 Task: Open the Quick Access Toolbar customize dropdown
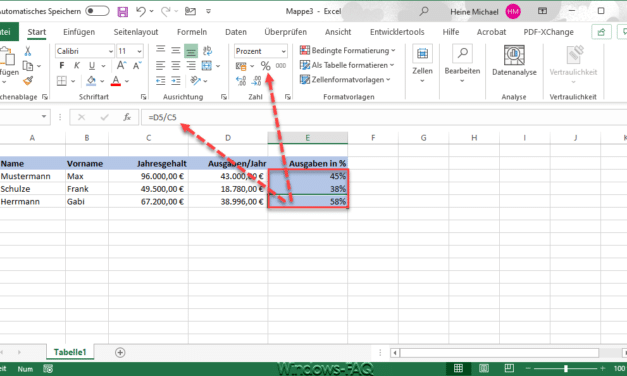208,12
